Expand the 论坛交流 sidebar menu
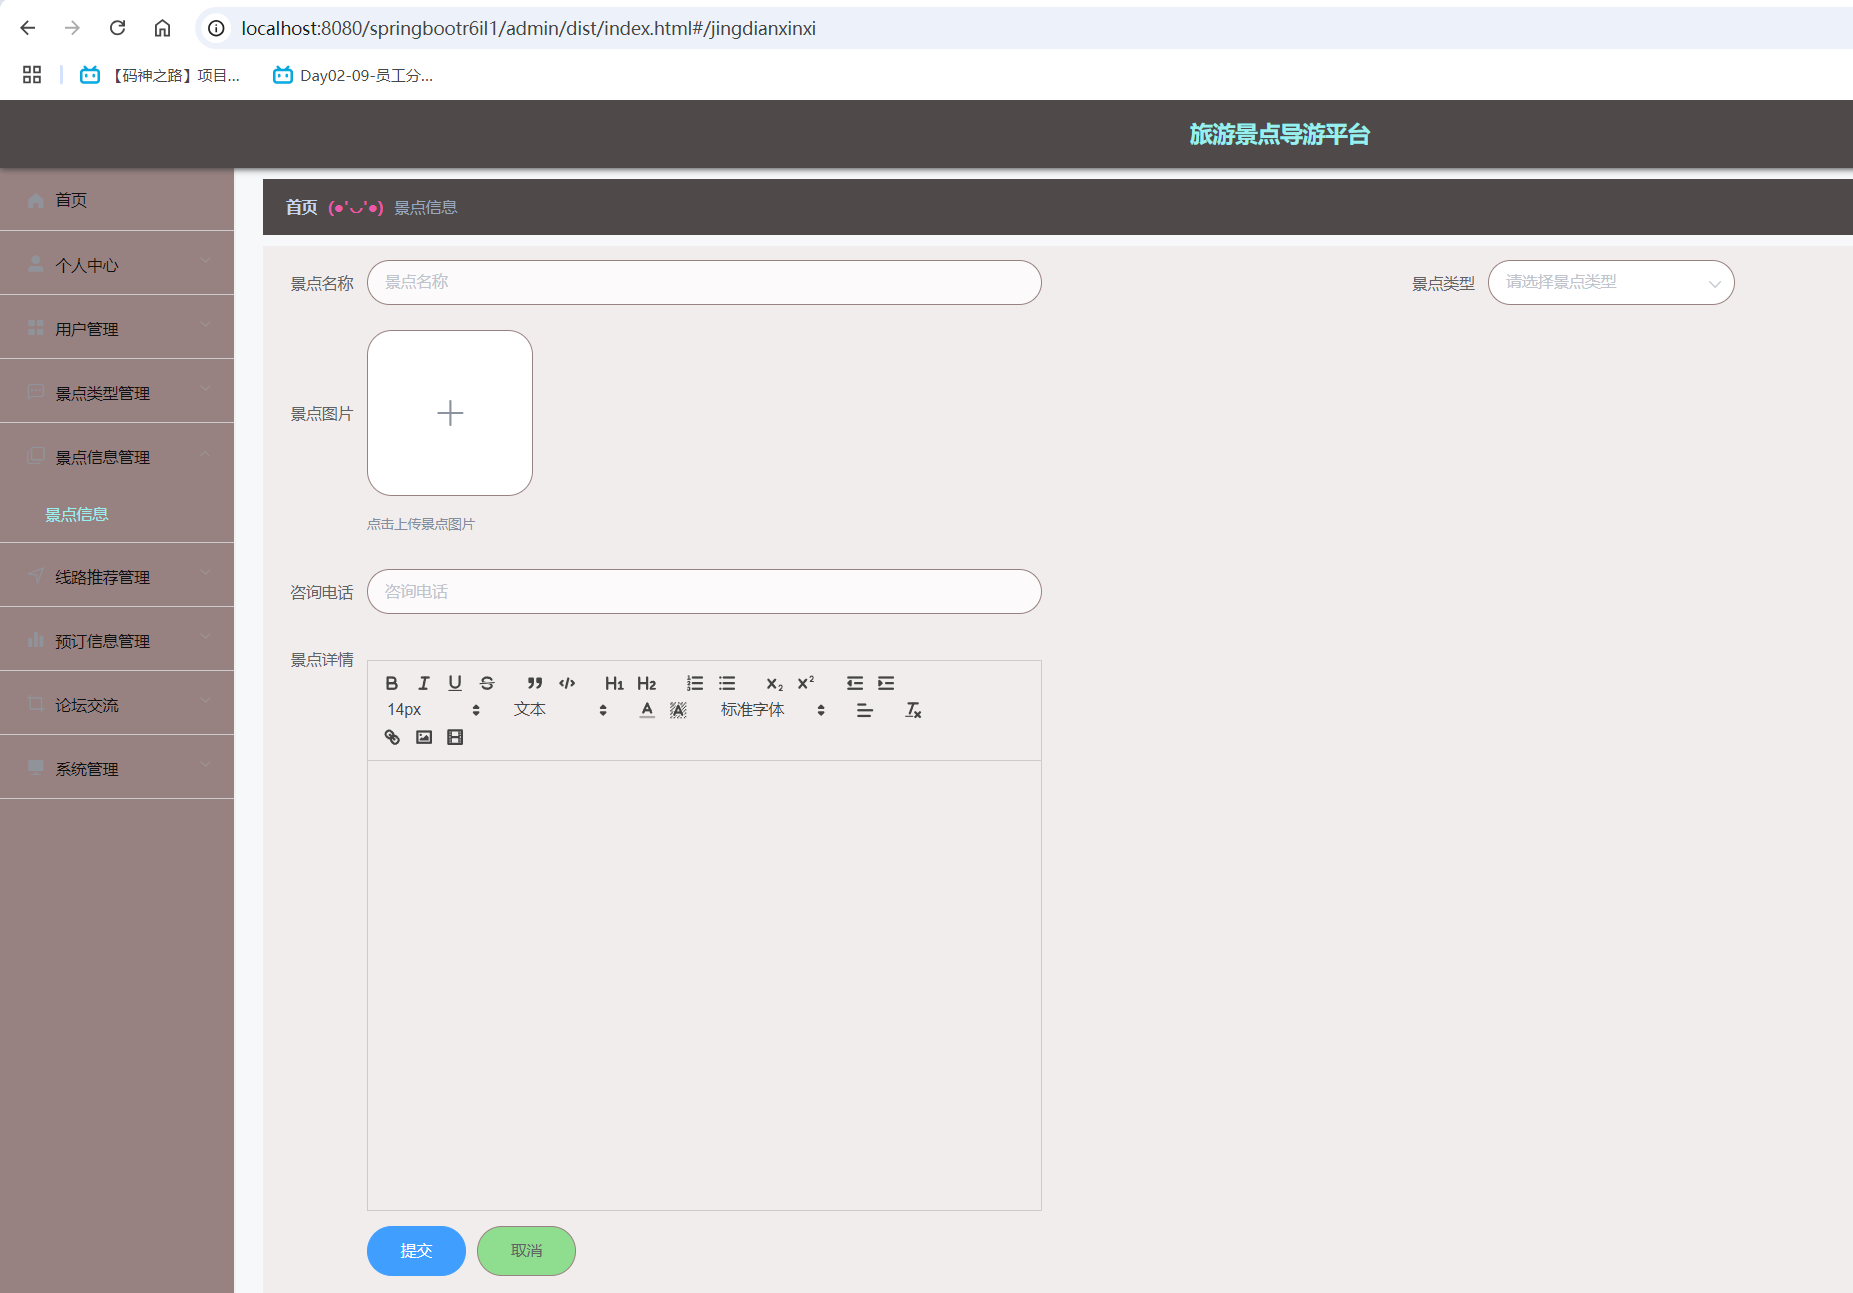Viewport: 1853px width, 1293px height. (117, 704)
